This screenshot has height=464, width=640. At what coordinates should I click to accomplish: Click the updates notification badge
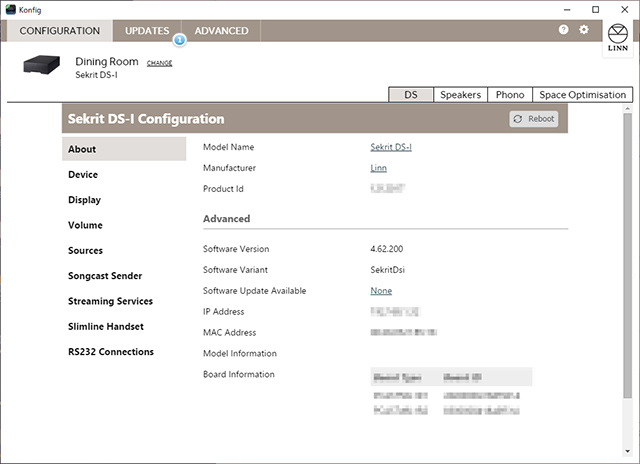(x=179, y=40)
